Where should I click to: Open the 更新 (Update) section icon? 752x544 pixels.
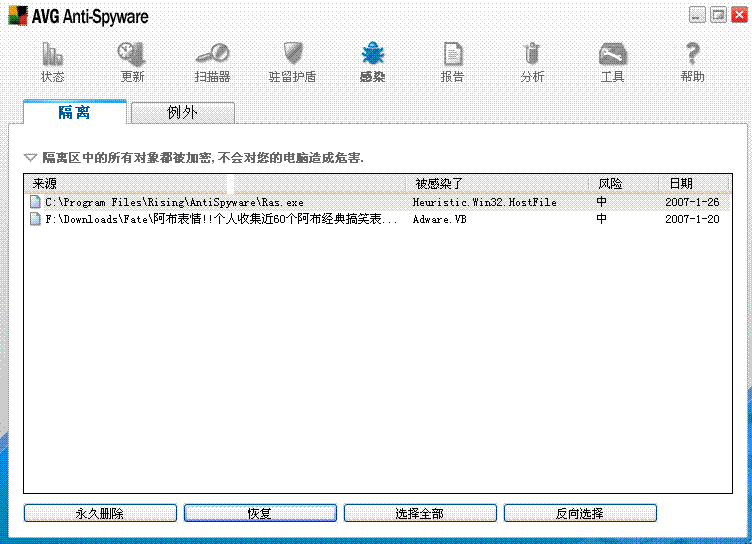click(132, 54)
